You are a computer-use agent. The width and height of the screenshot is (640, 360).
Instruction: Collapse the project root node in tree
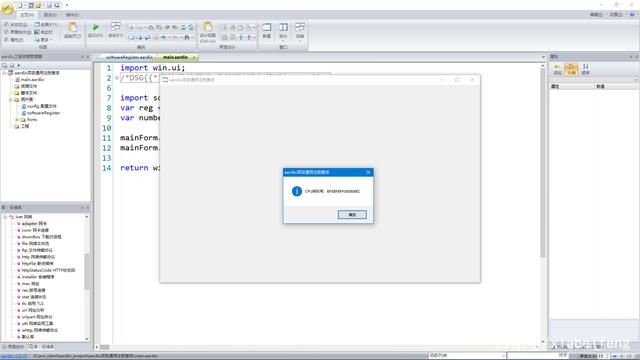click(4, 73)
